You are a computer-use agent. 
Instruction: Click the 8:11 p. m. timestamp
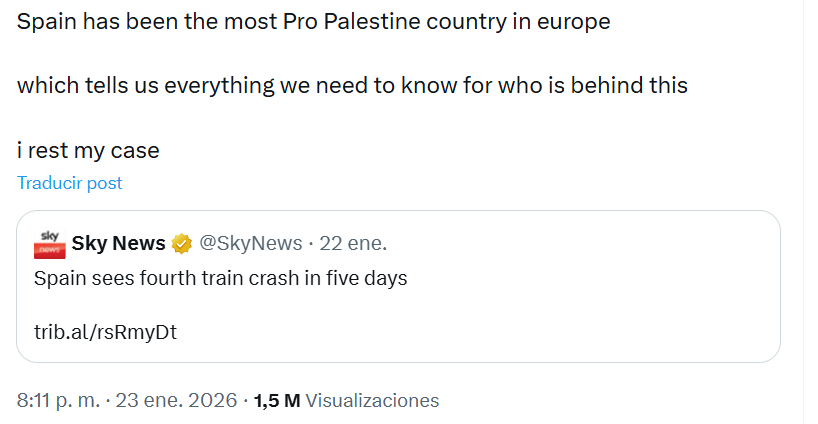[x=58, y=400]
